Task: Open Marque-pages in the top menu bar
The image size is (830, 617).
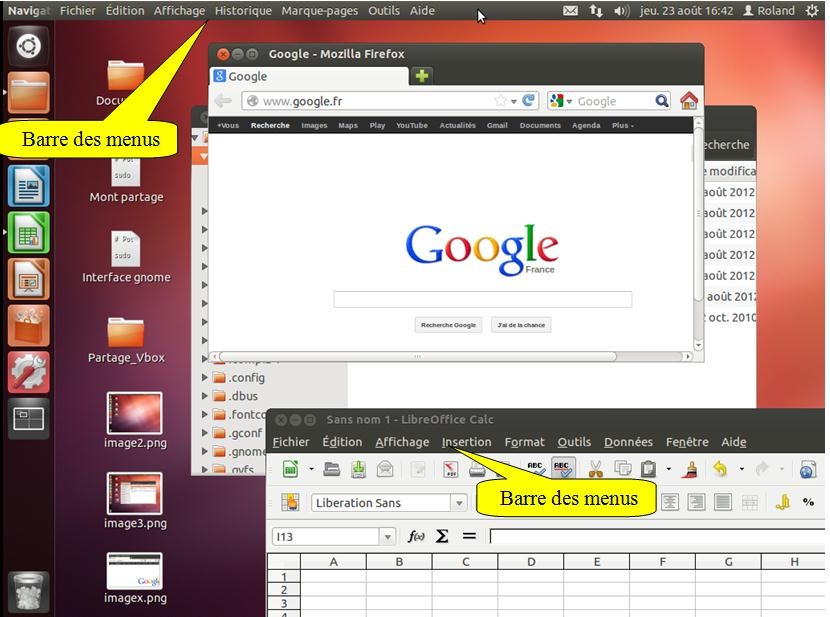Action: [x=319, y=11]
